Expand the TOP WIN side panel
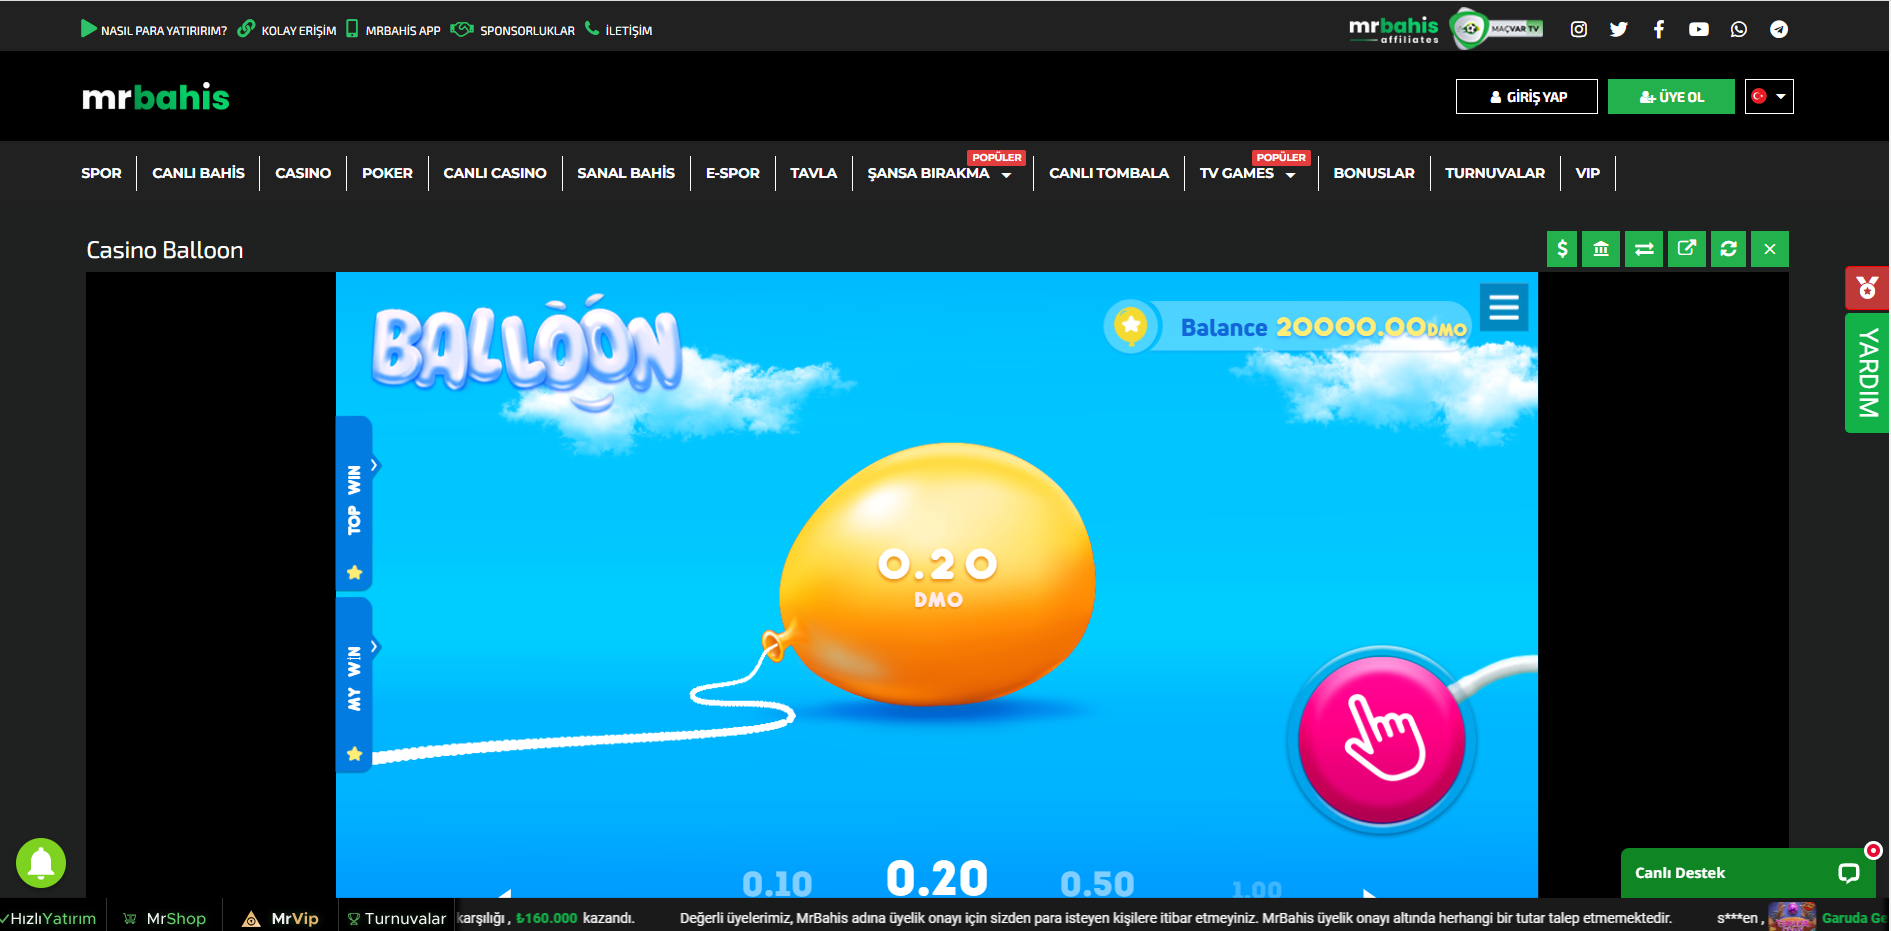This screenshot has width=1891, height=931. [355, 500]
